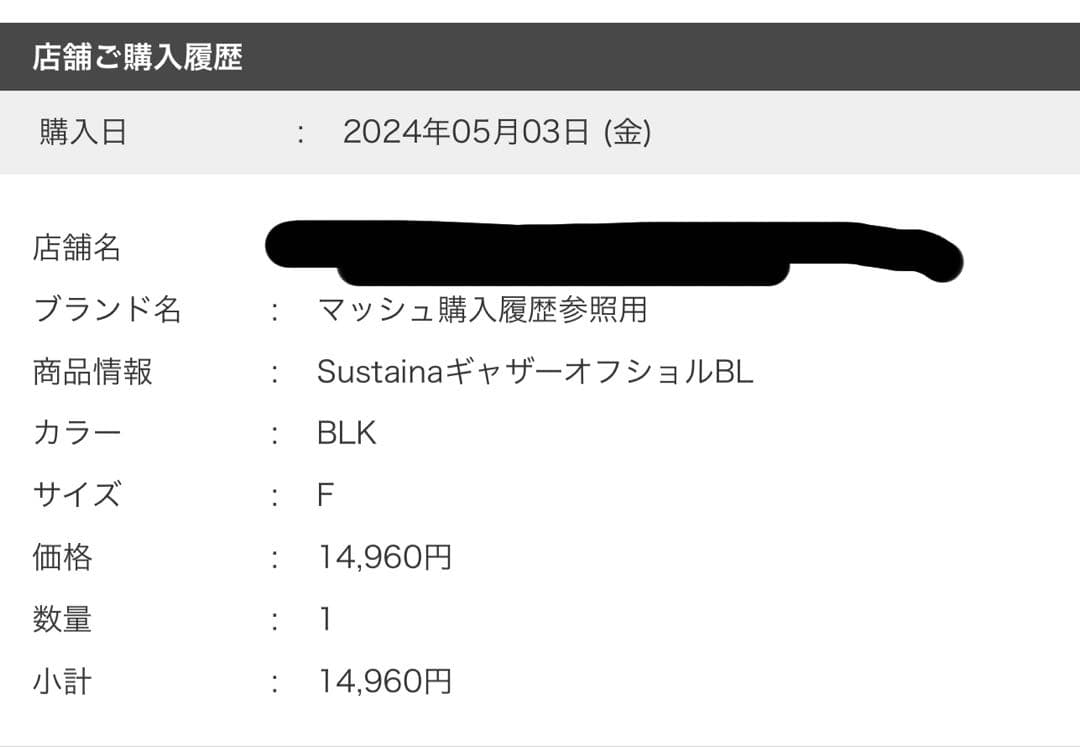Select the color value BLK
The height and width of the screenshot is (747, 1080).
tap(347, 433)
